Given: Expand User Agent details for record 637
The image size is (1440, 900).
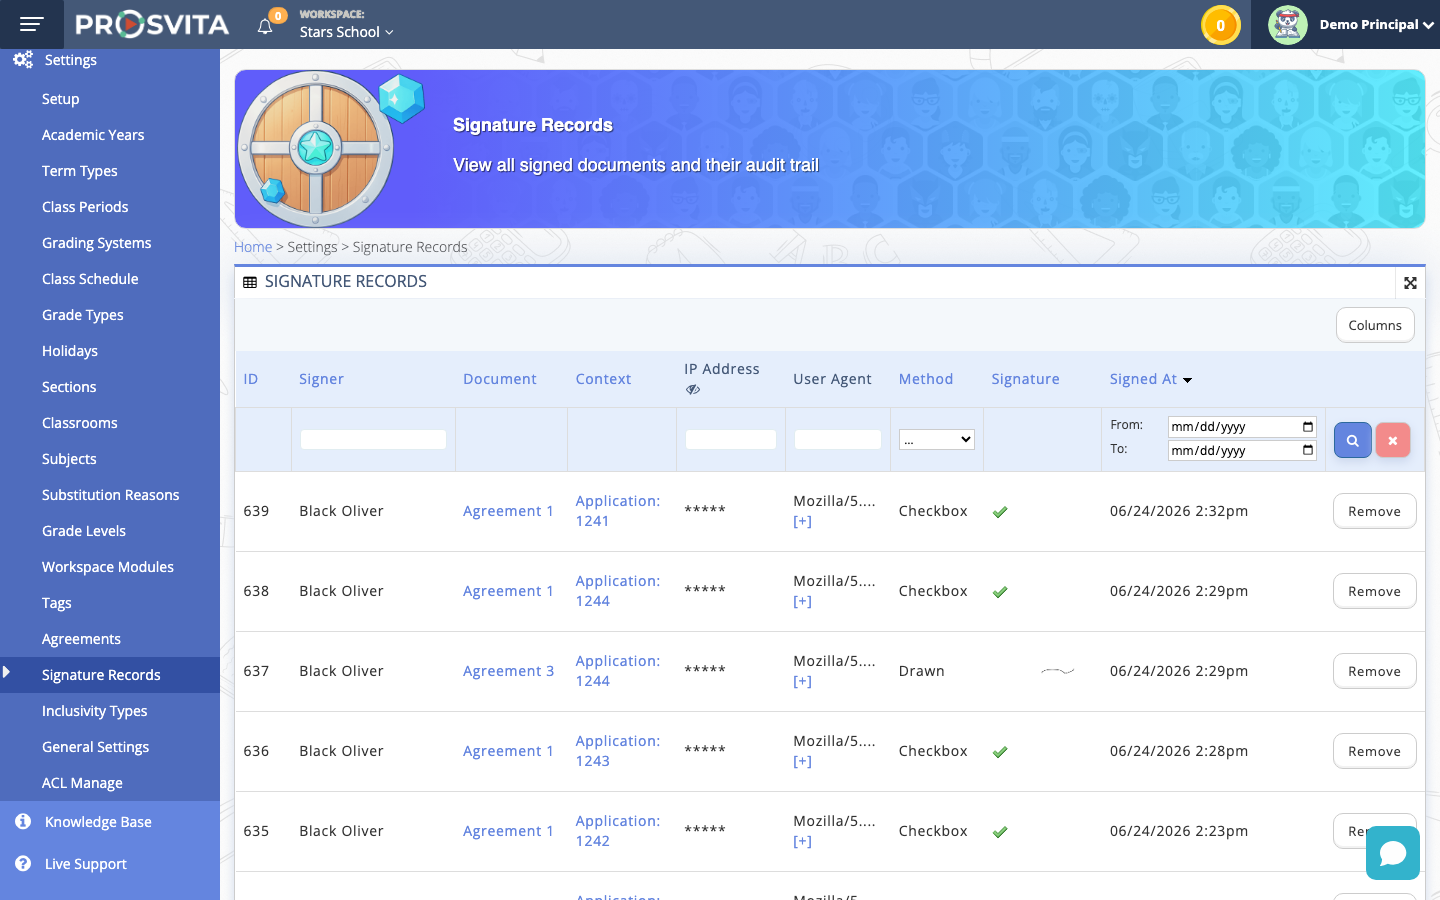Looking at the screenshot, I should click(x=802, y=681).
